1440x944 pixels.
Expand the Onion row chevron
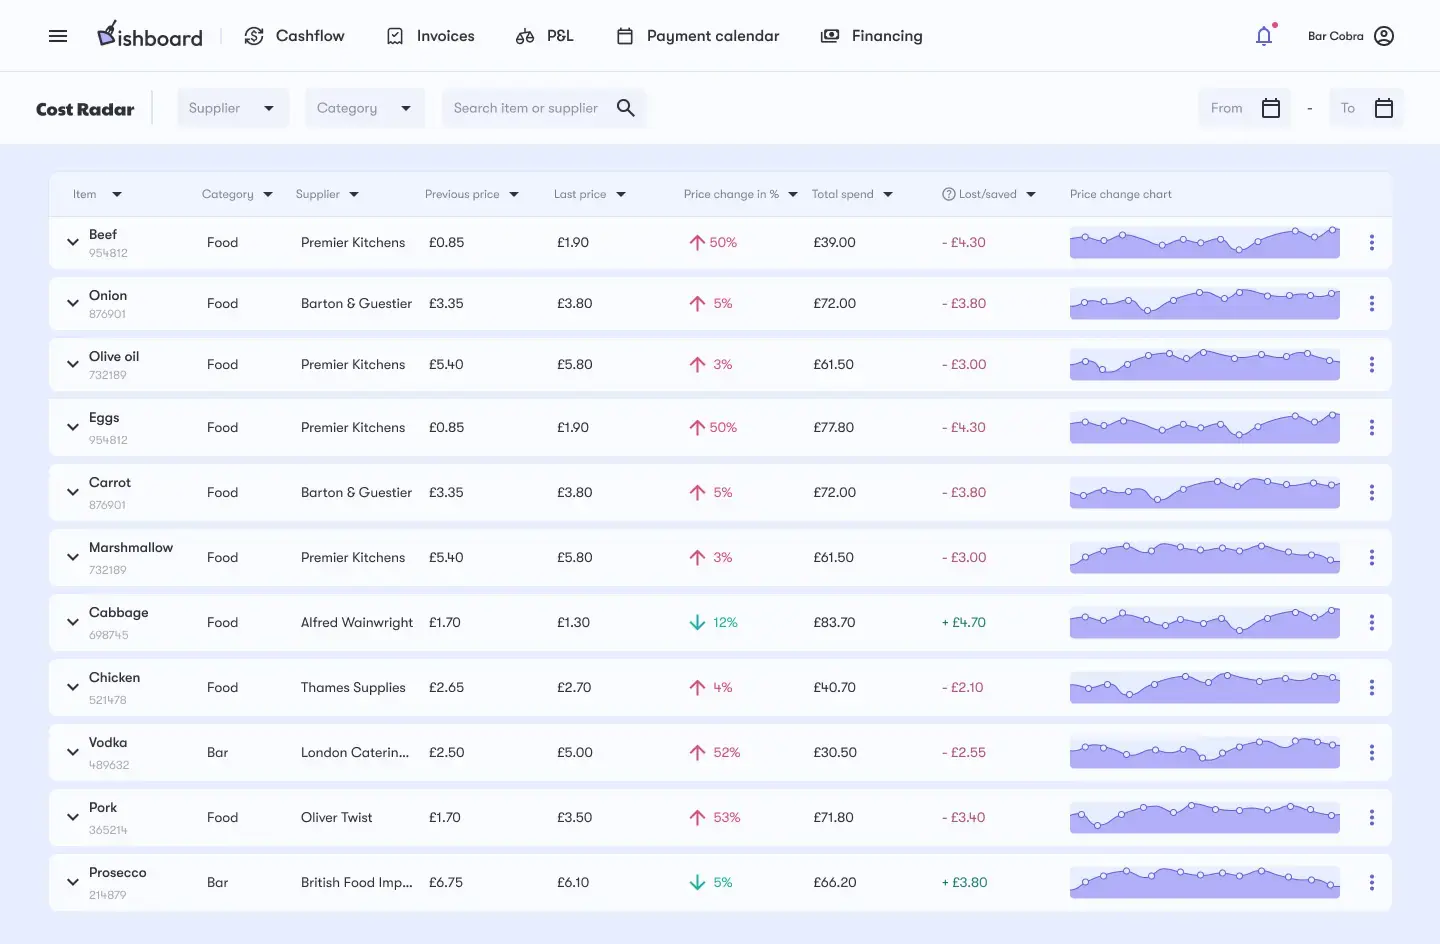click(73, 304)
